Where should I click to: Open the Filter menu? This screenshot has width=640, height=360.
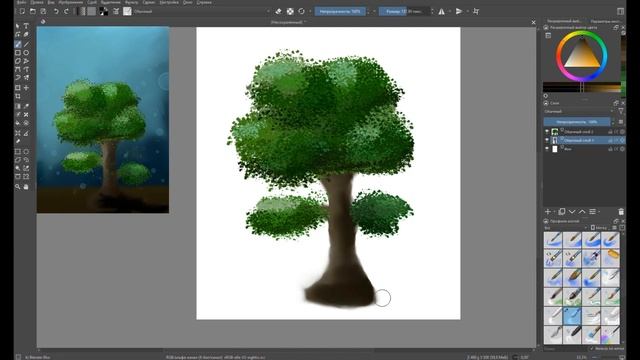coord(131,2)
